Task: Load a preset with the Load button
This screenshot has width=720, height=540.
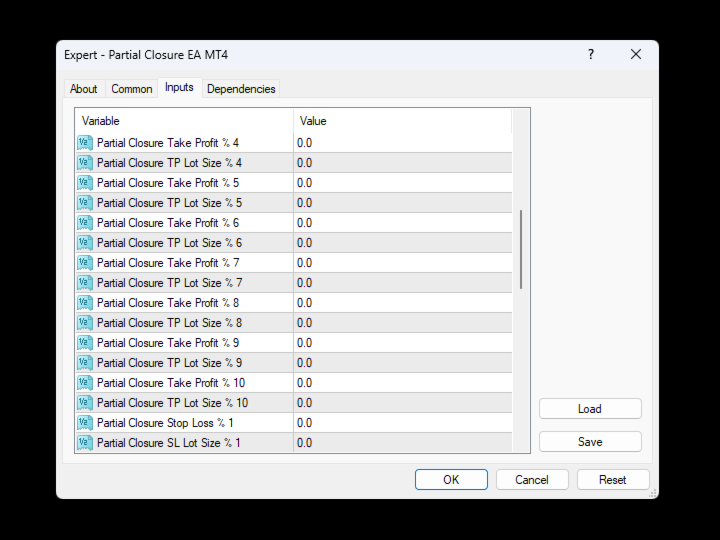Action: (590, 409)
